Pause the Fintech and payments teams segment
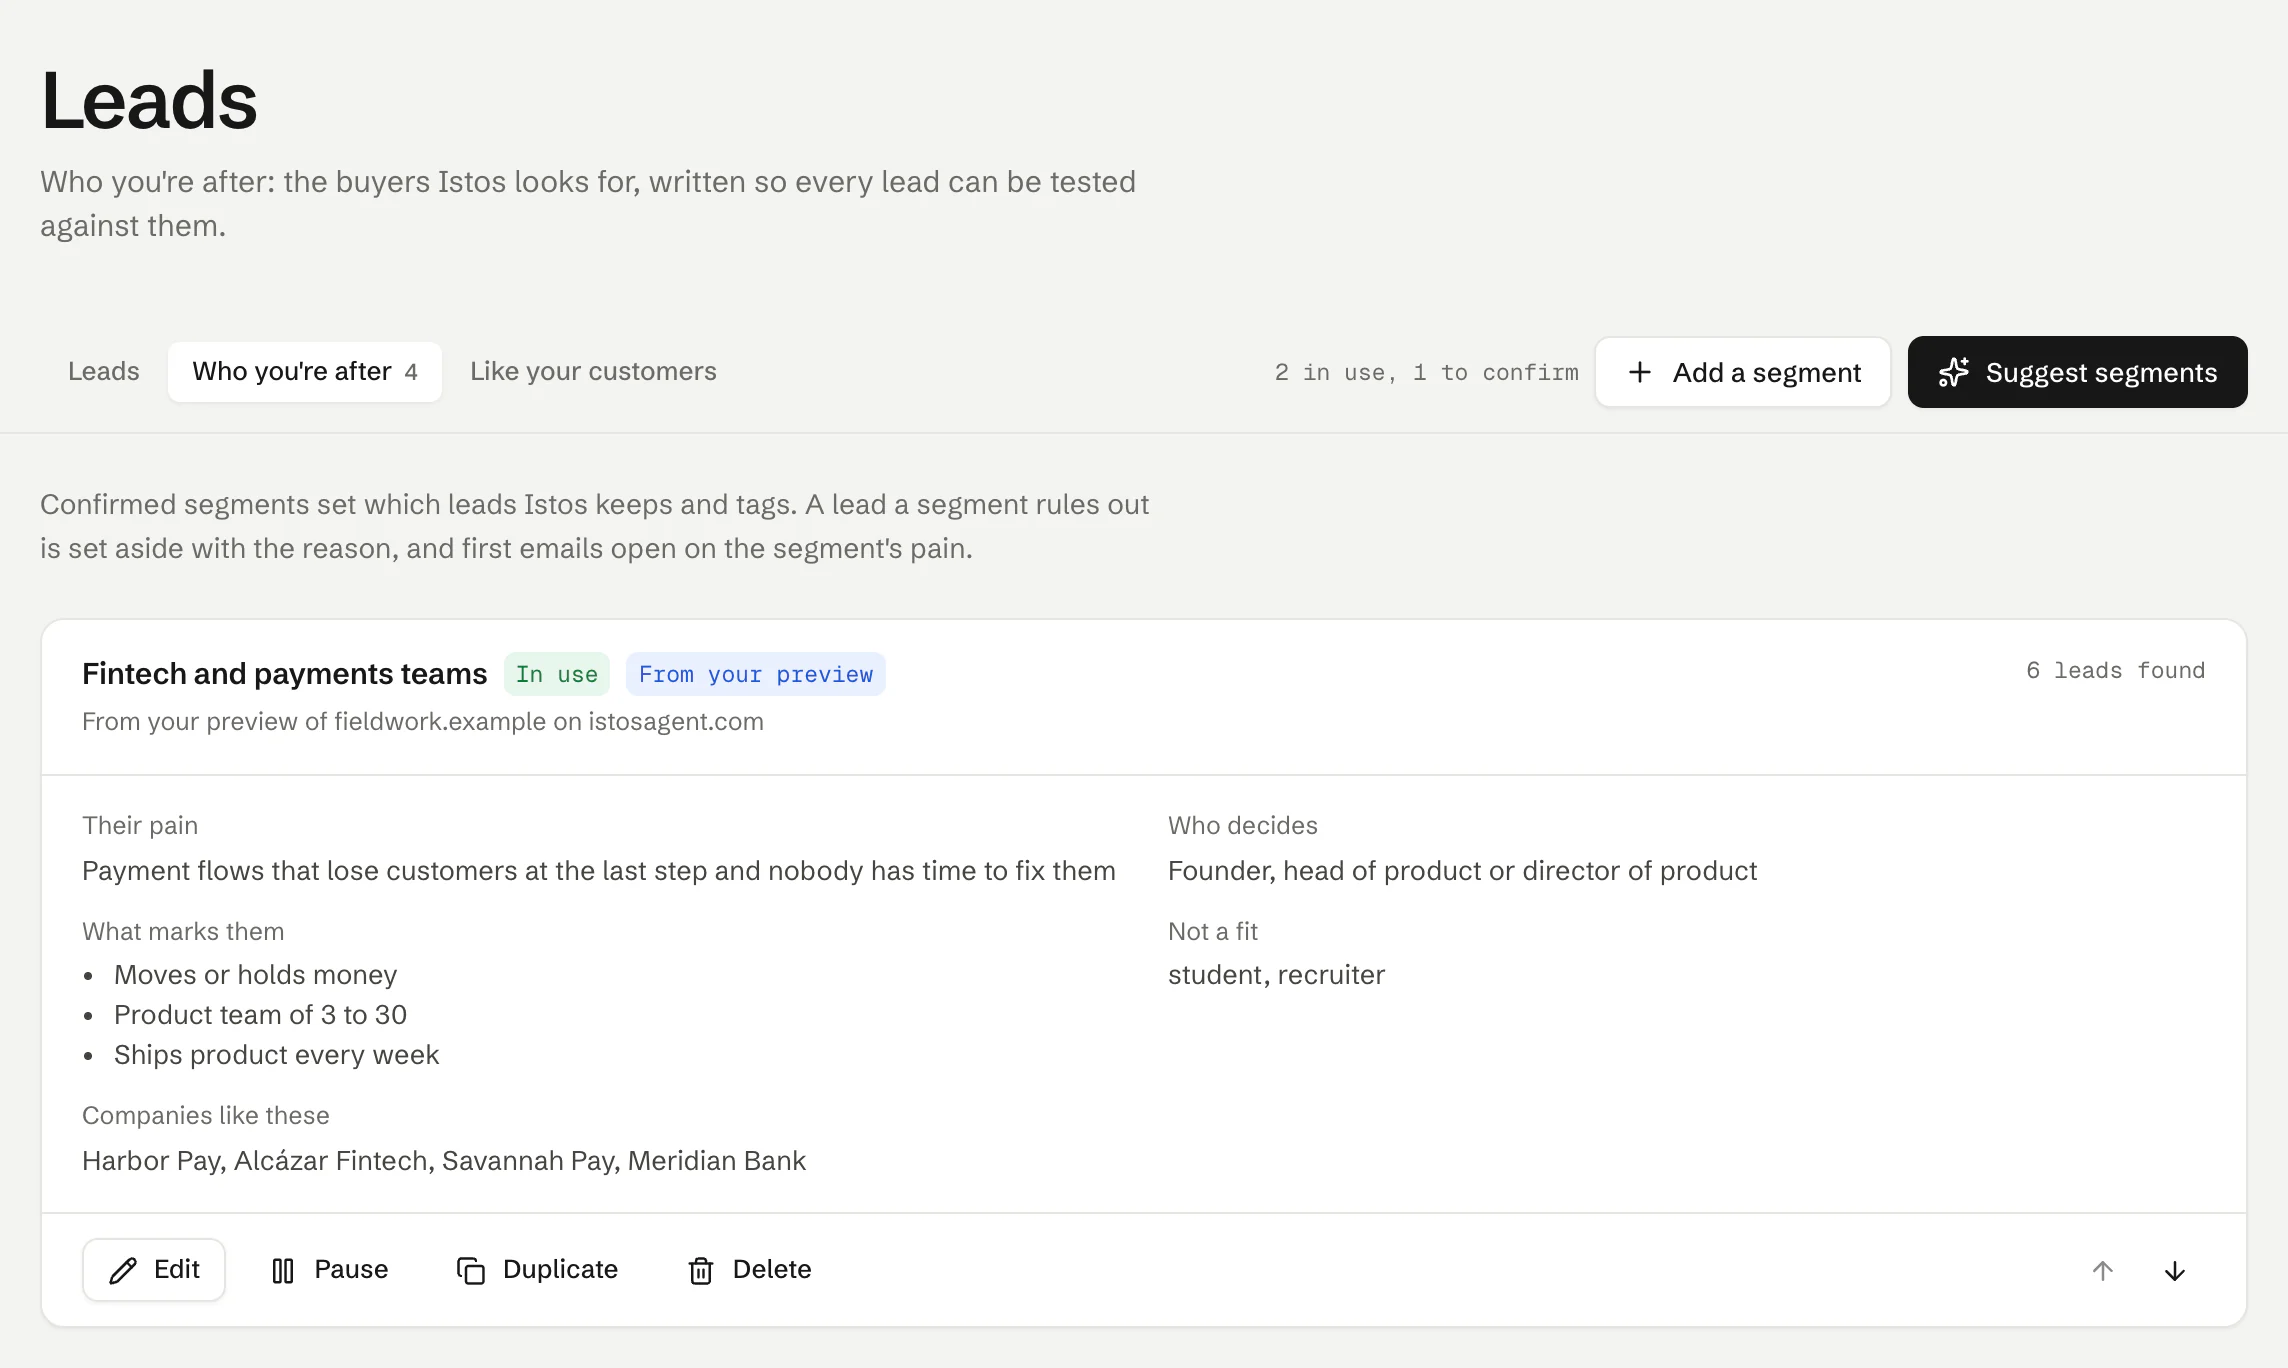The width and height of the screenshot is (2288, 1368). [329, 1270]
